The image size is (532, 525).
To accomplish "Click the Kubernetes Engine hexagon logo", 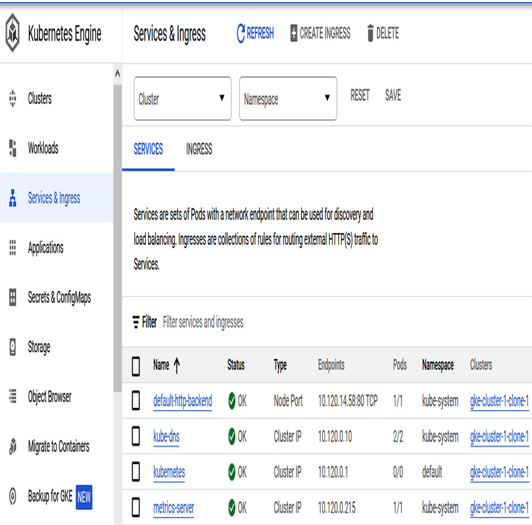I will (x=13, y=33).
